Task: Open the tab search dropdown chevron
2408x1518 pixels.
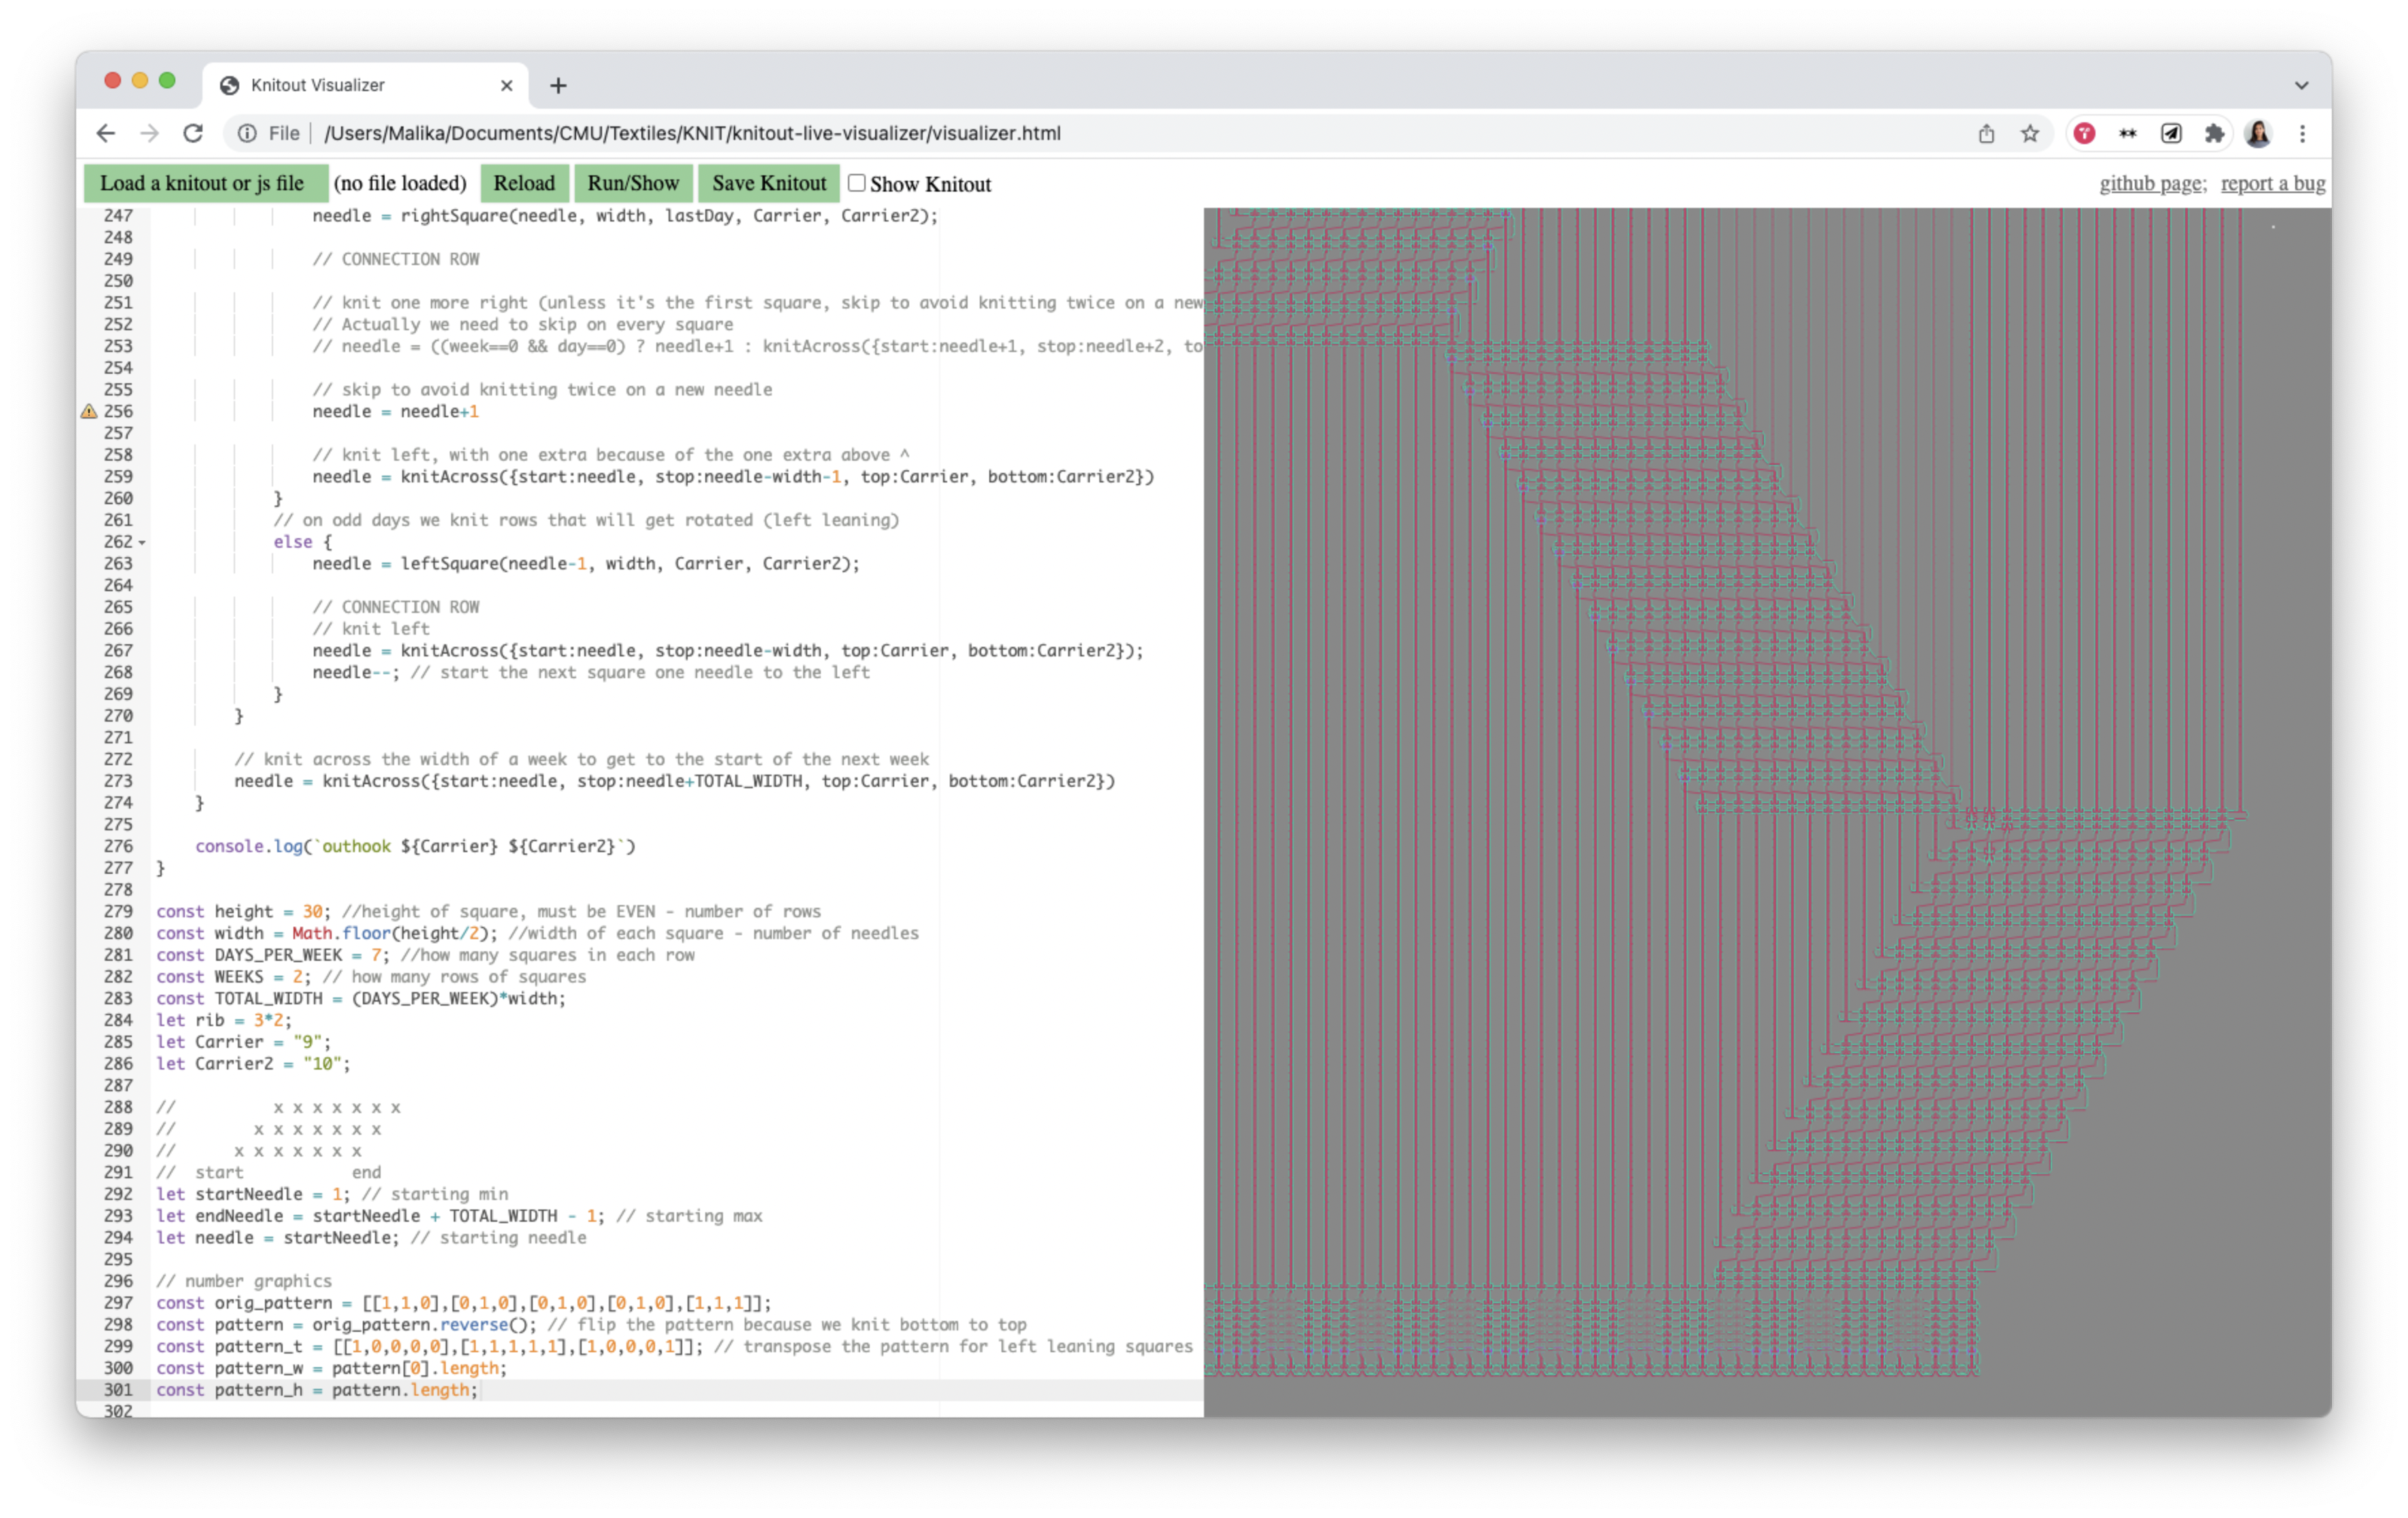Action: 2301,85
